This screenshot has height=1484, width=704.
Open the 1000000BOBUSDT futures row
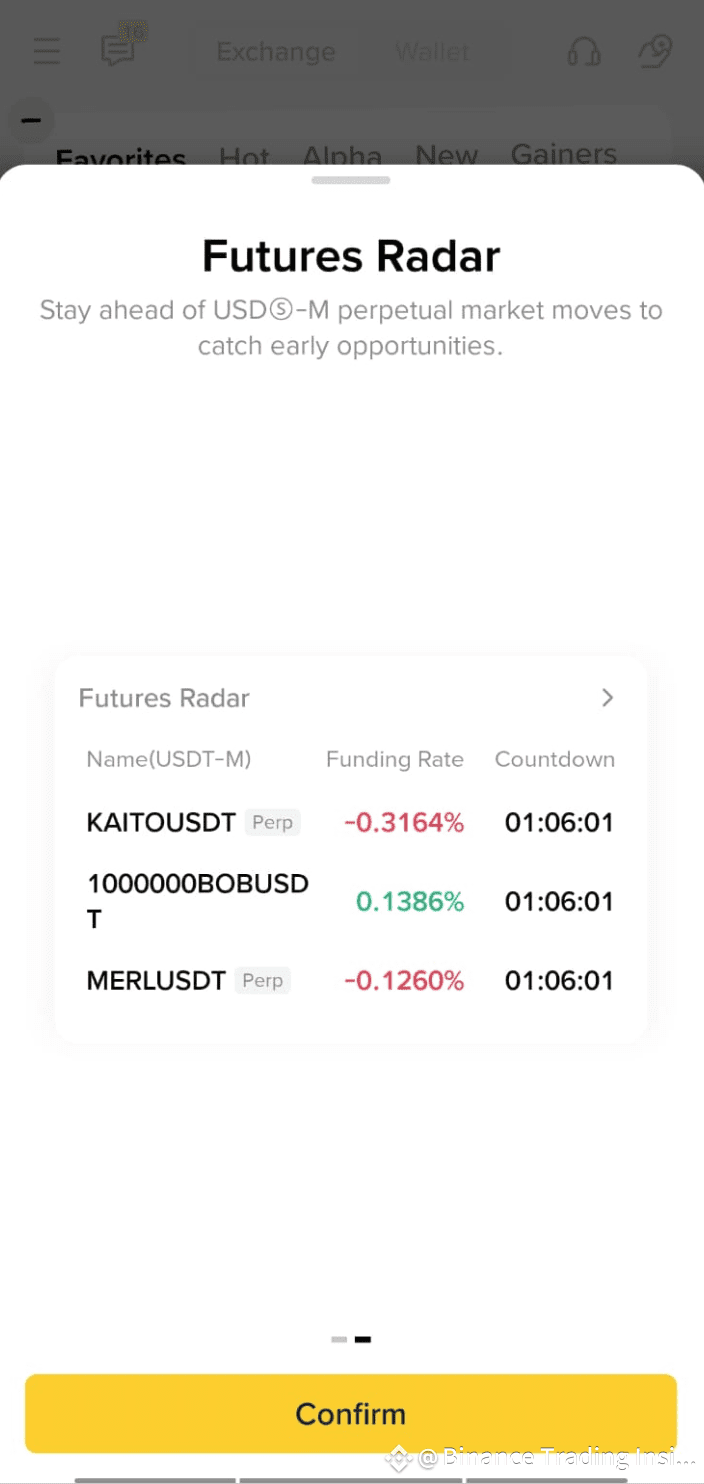pyautogui.click(x=197, y=901)
